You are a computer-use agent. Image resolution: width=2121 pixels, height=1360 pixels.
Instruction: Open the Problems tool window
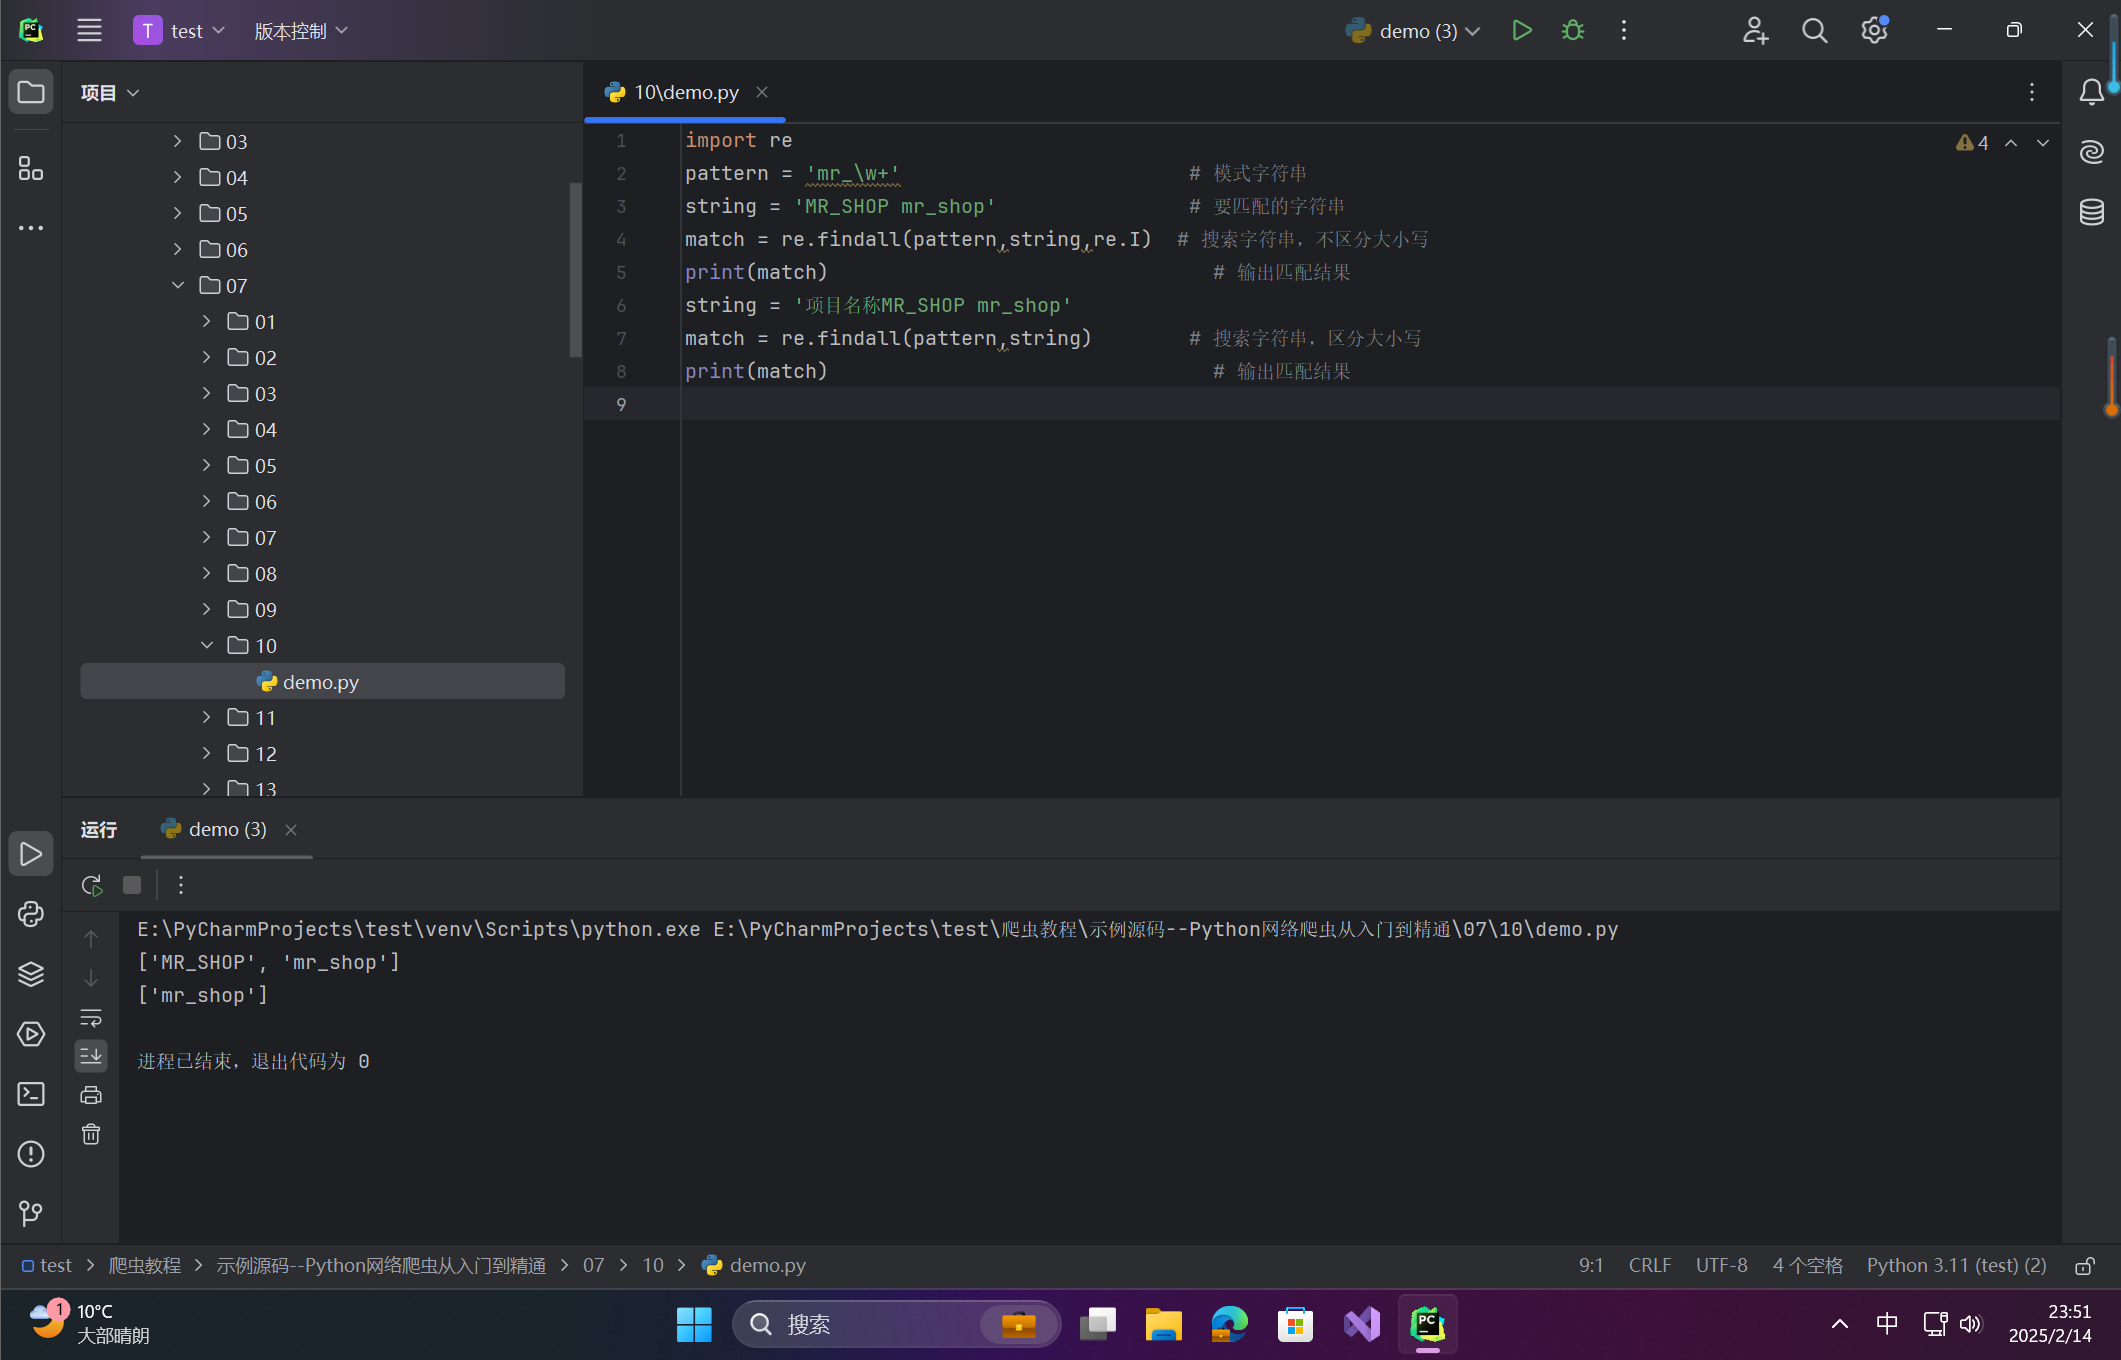pos(31,1154)
